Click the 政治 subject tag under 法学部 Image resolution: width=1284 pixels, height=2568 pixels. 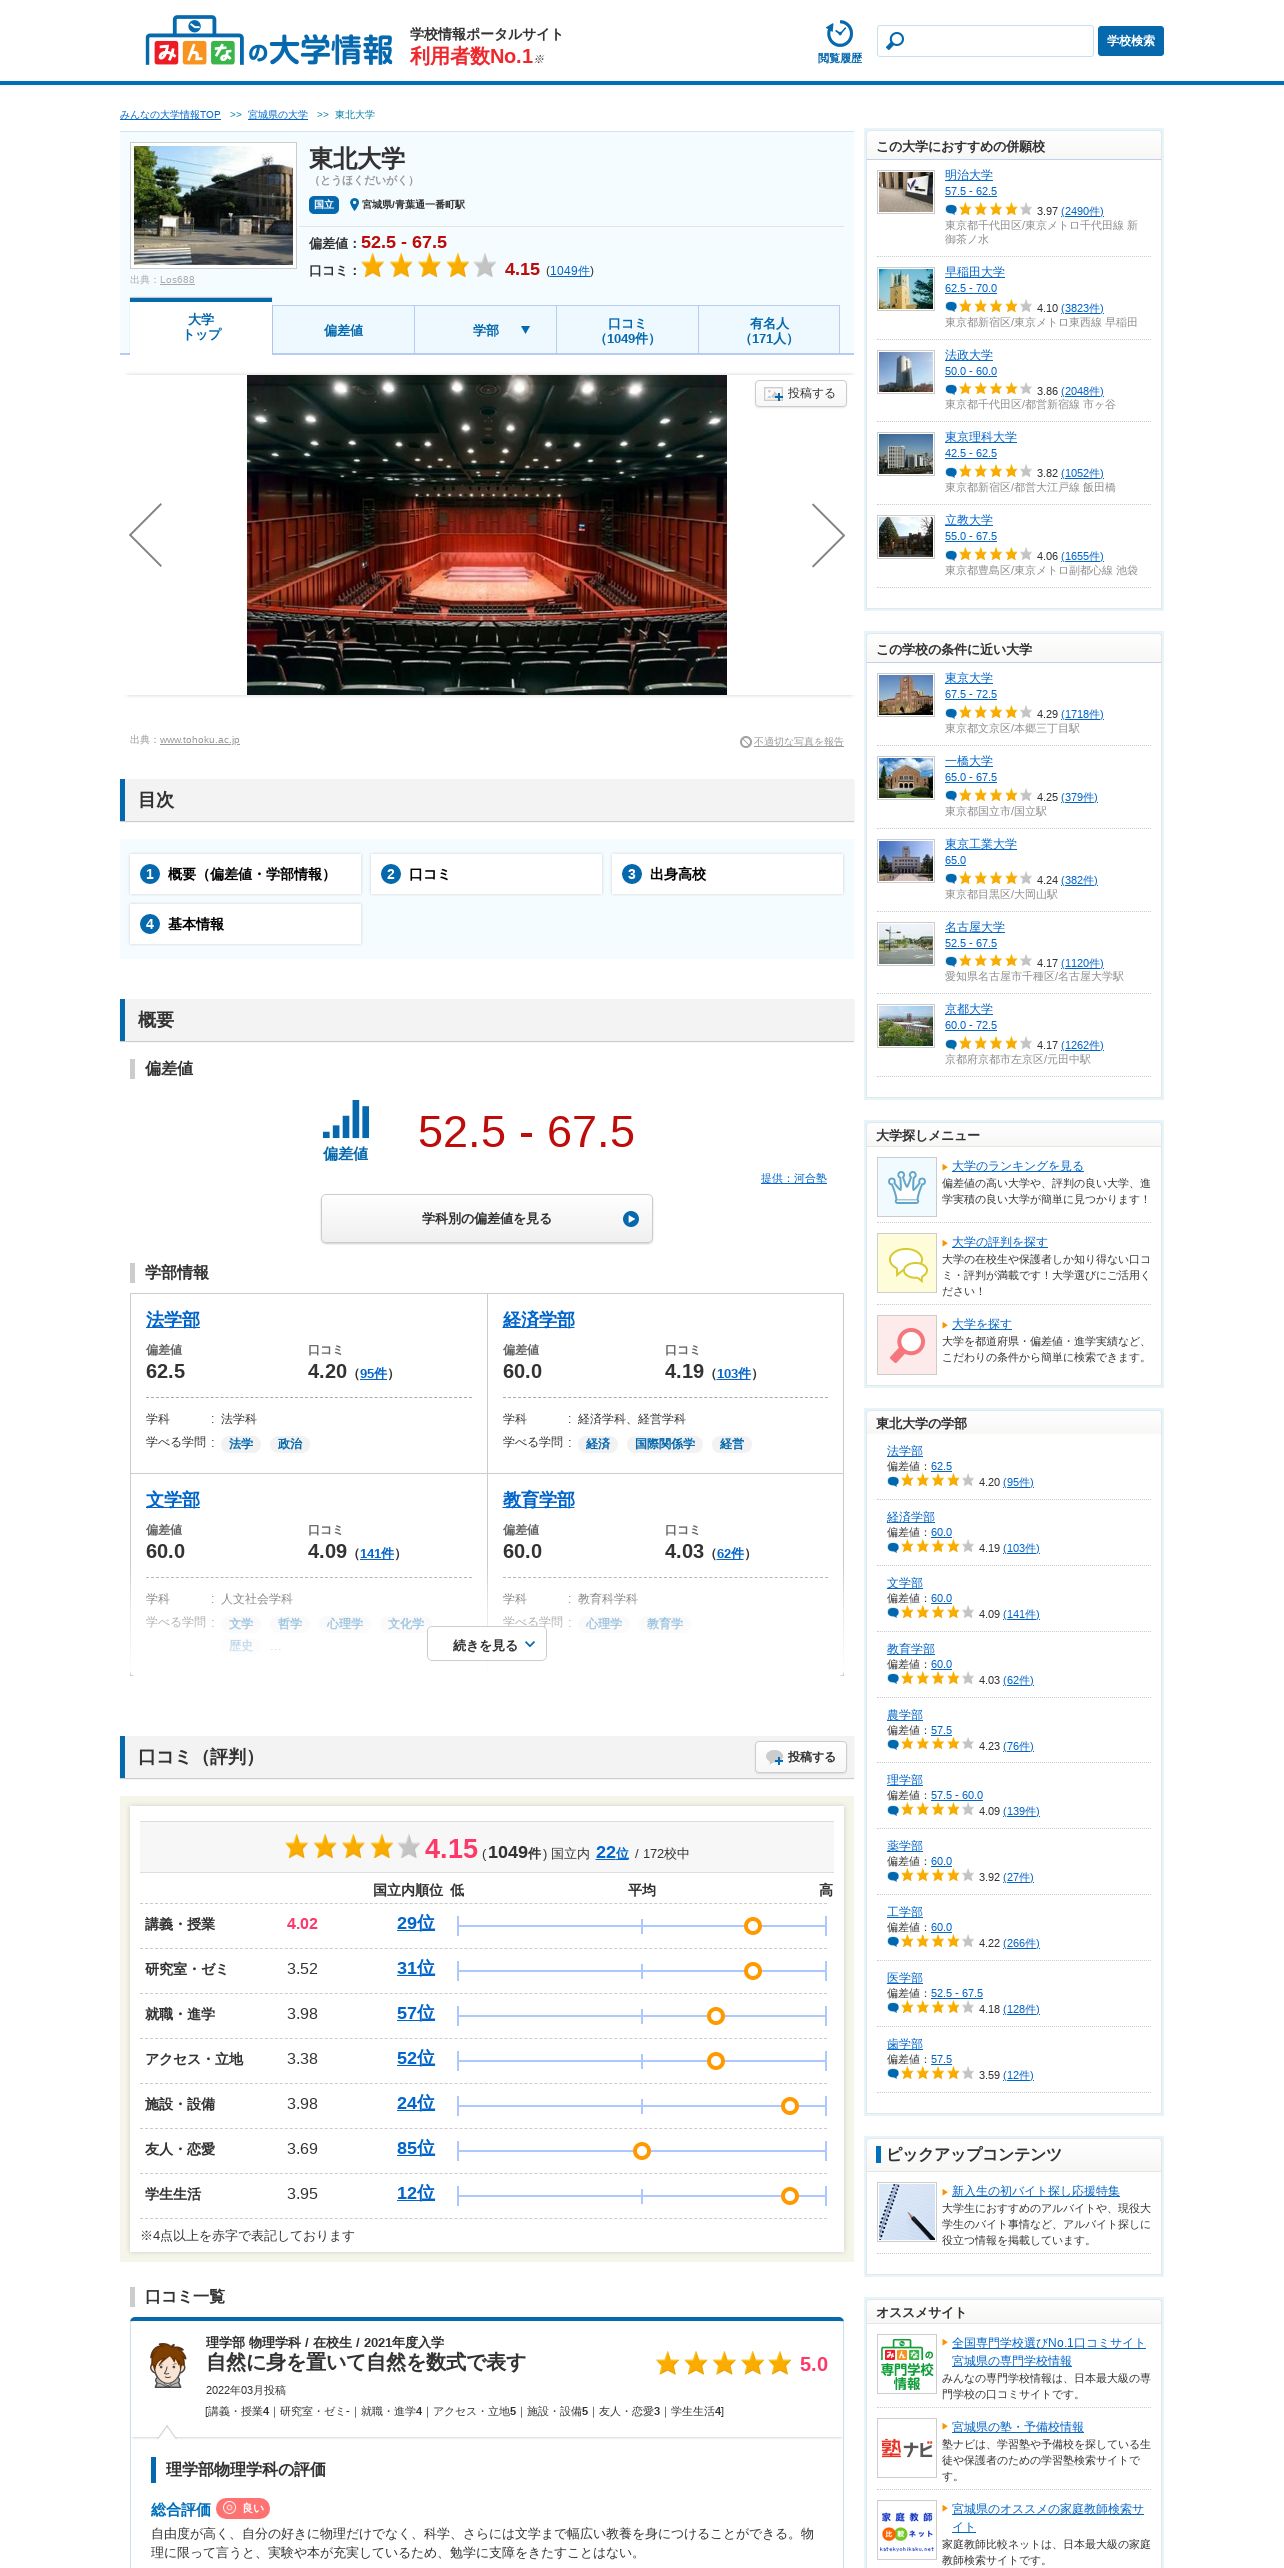coord(290,1444)
